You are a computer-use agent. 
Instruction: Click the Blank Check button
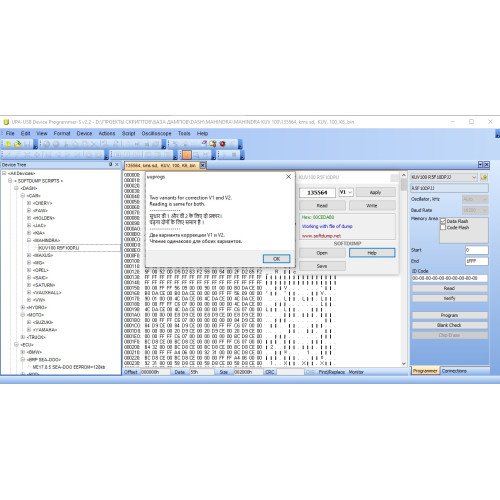pyautogui.click(x=449, y=325)
